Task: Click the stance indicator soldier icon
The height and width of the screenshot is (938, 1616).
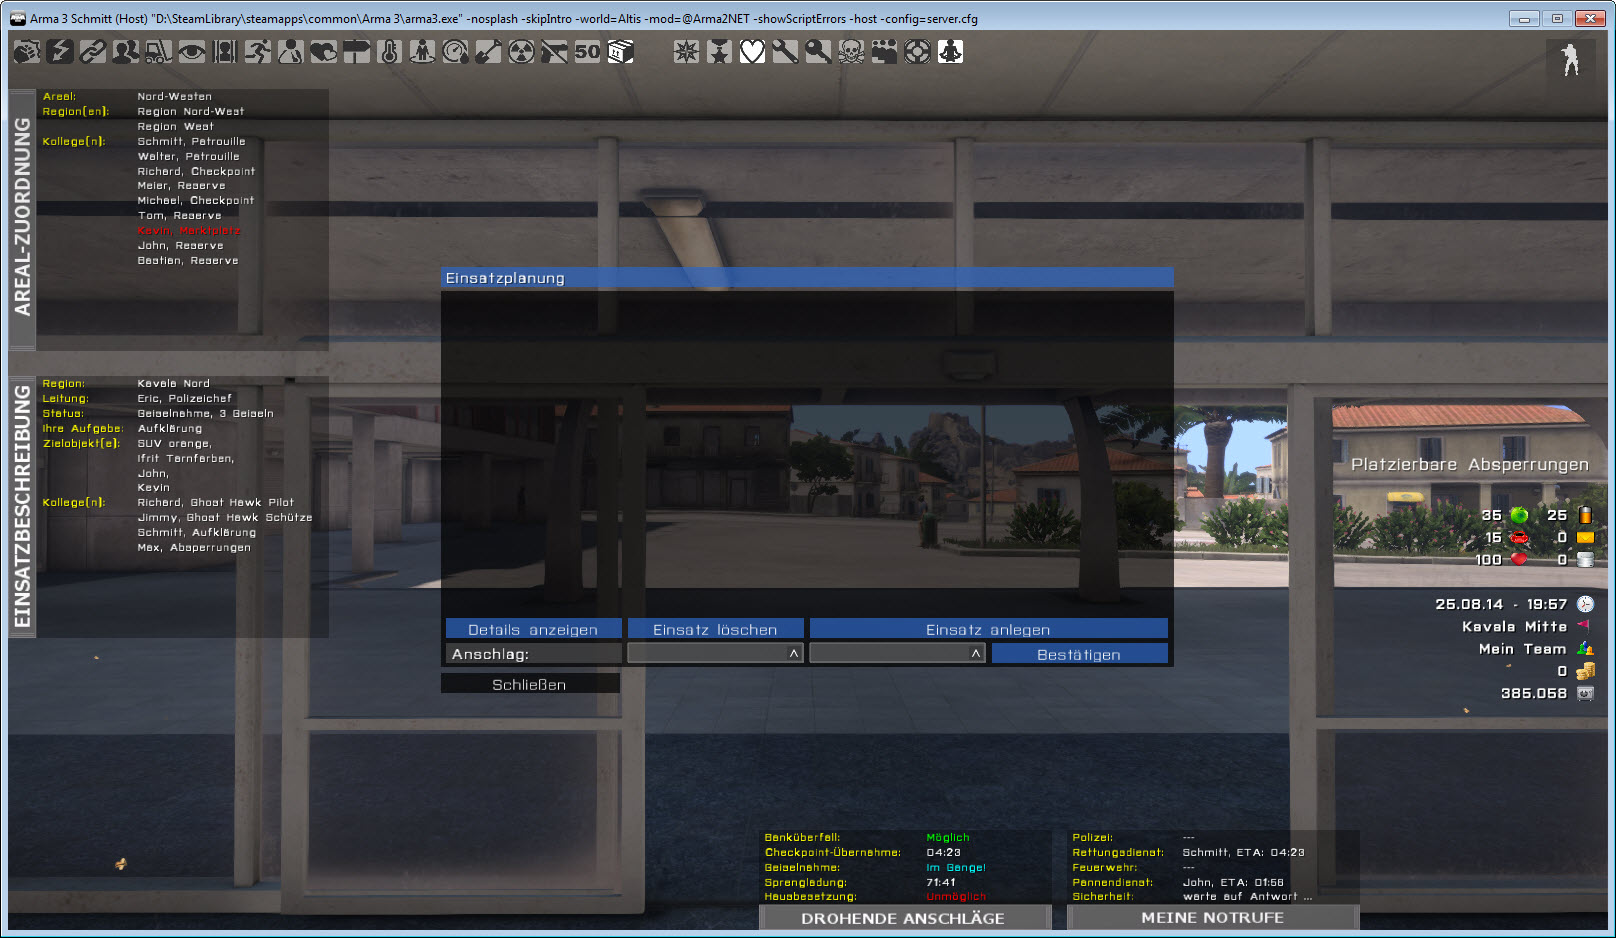Action: (1571, 60)
